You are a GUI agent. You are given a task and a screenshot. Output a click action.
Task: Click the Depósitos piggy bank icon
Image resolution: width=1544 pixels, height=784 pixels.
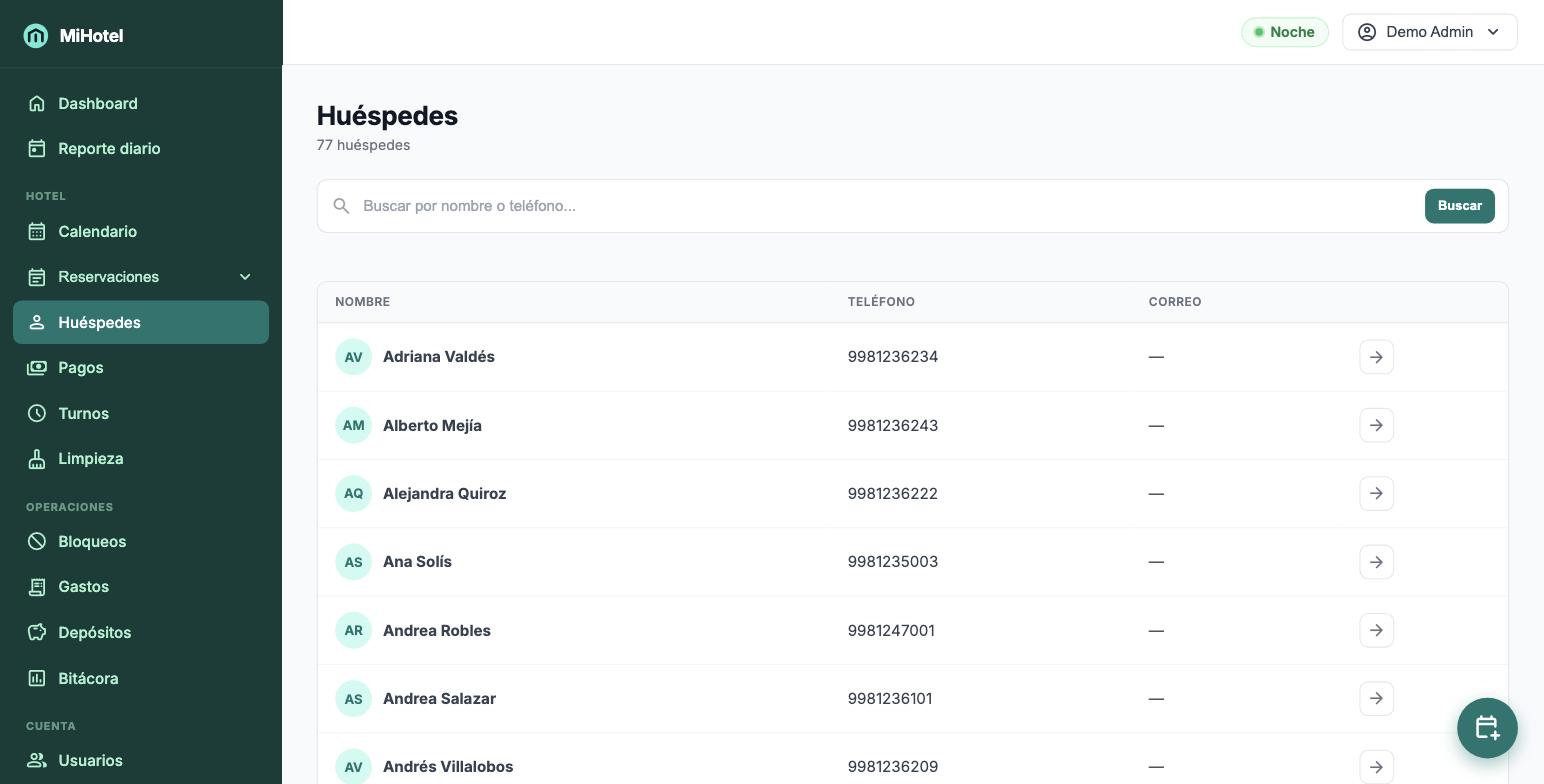coord(37,632)
